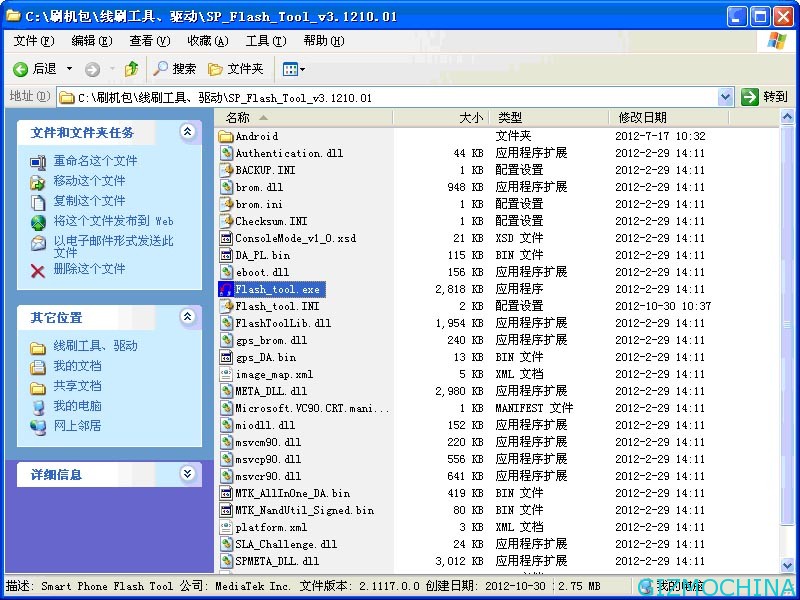Toggle the Folders (文件夹) pane button

tap(236, 69)
